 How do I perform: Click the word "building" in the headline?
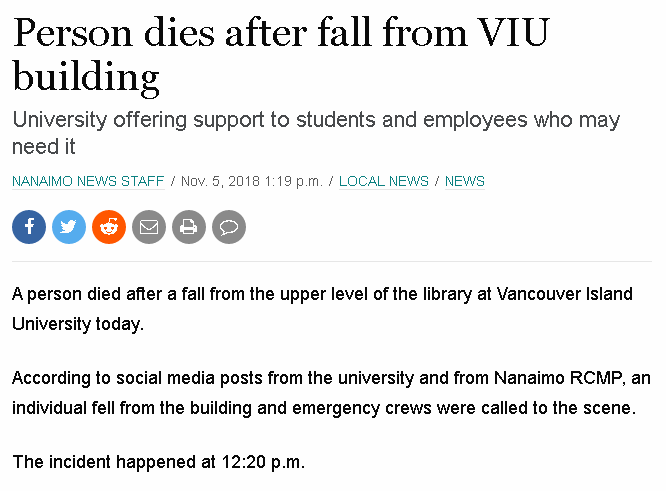(x=86, y=77)
